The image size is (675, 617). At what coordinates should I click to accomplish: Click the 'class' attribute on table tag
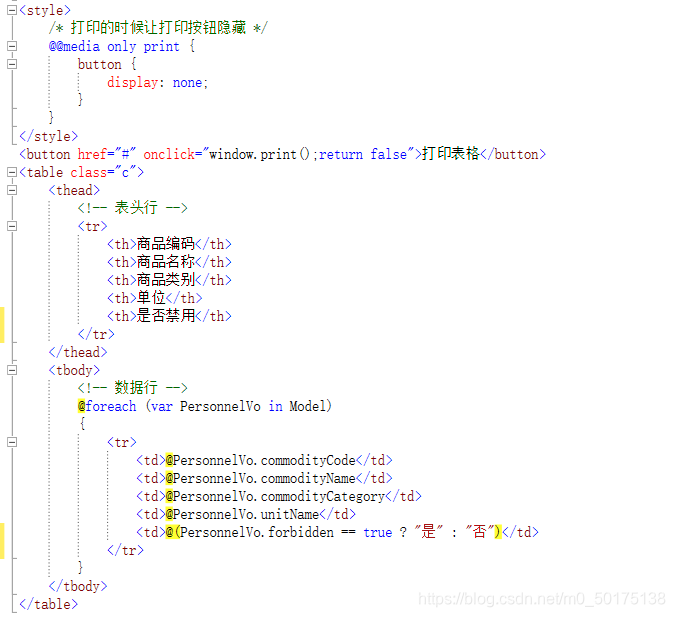click(88, 172)
